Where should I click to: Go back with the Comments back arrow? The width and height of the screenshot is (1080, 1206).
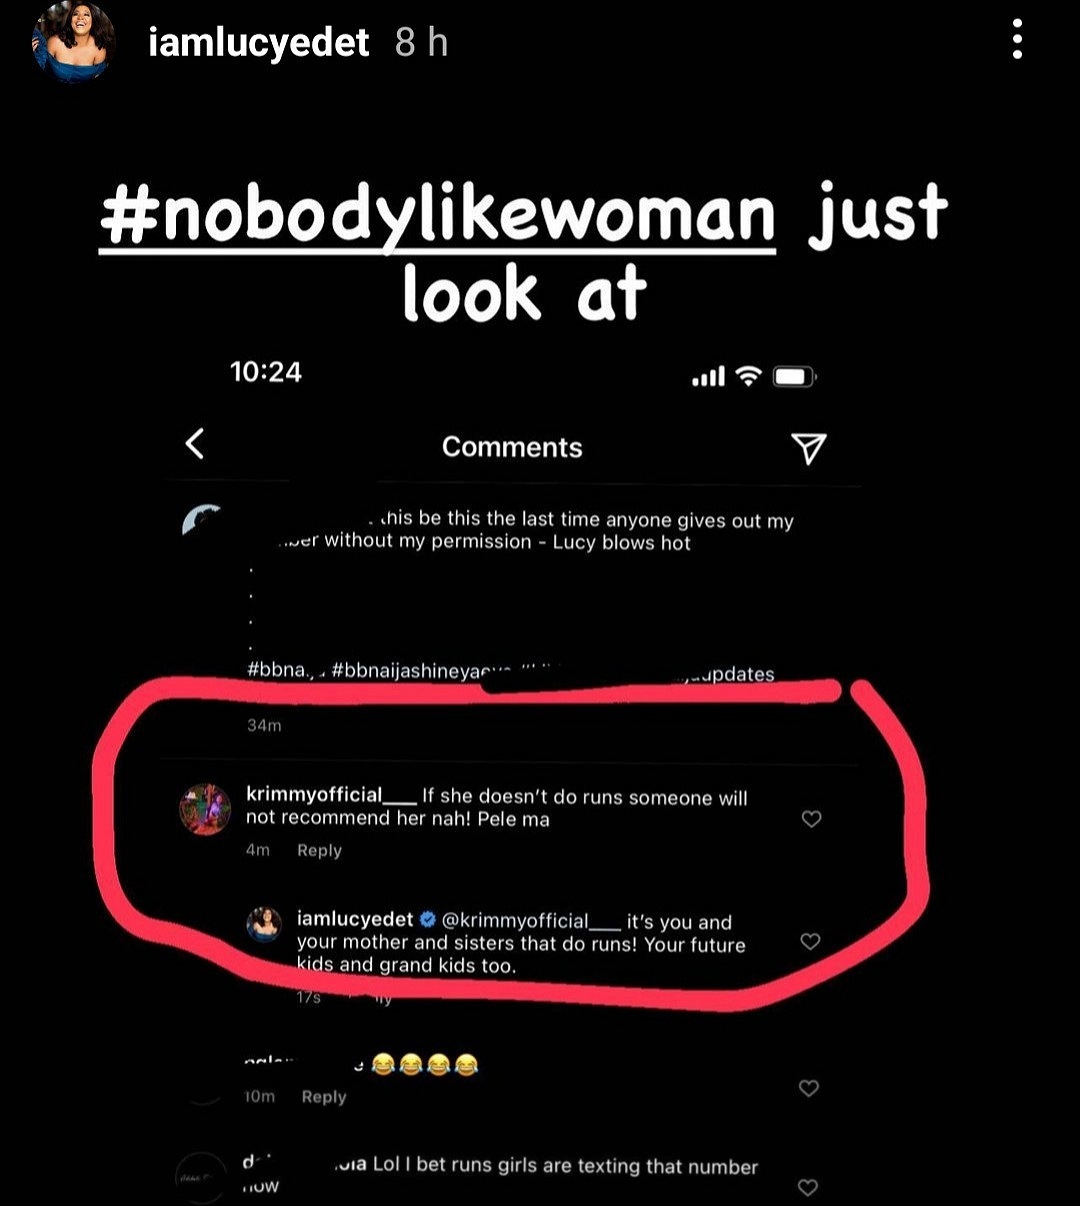tap(196, 443)
